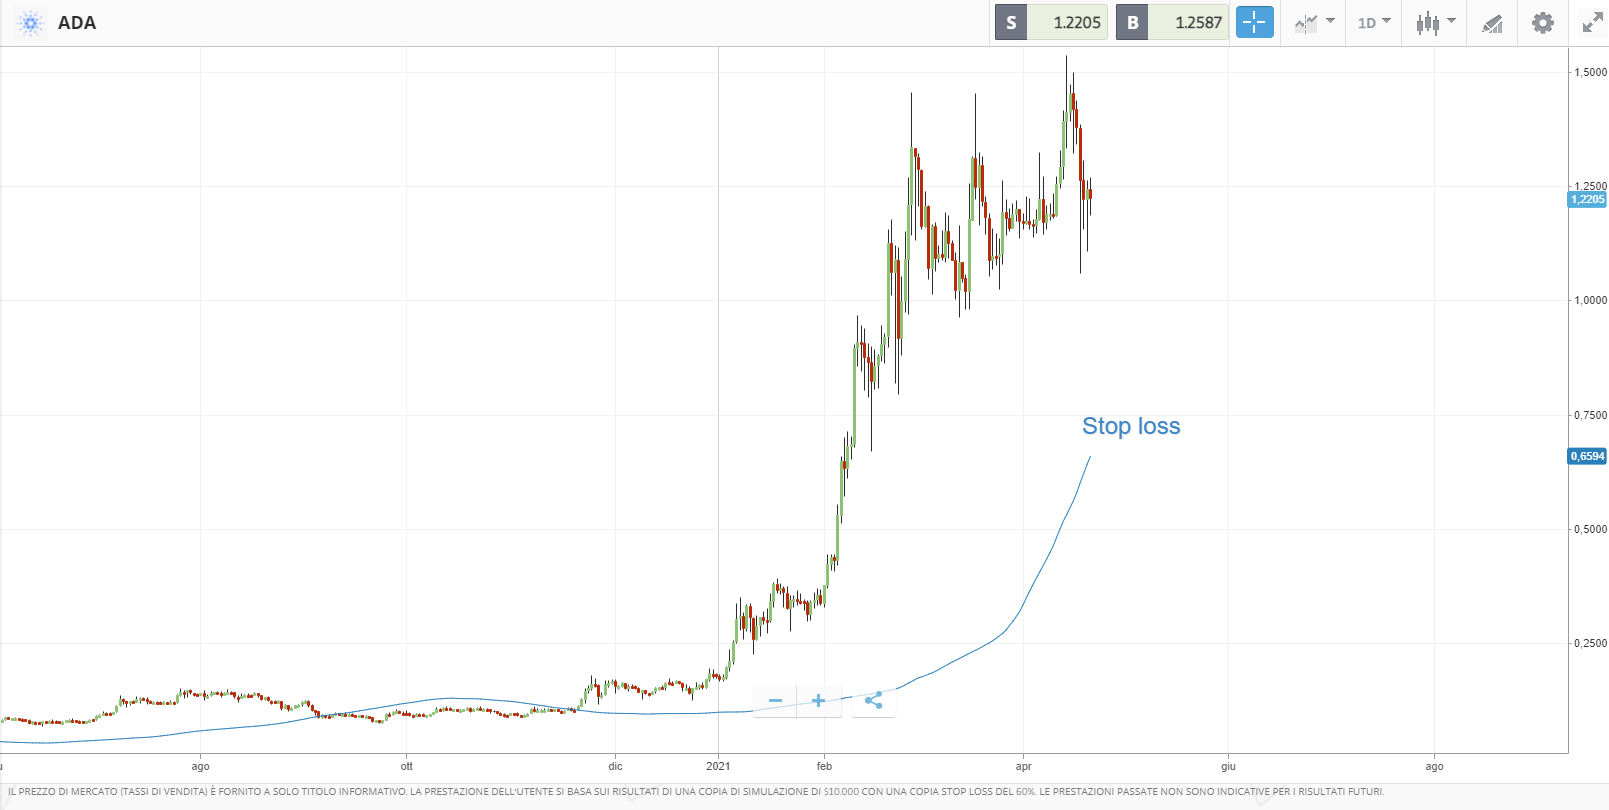Viewport: 1609px width, 810px height.
Task: Click the 0,5000 price axis label
Action: 1590,529
